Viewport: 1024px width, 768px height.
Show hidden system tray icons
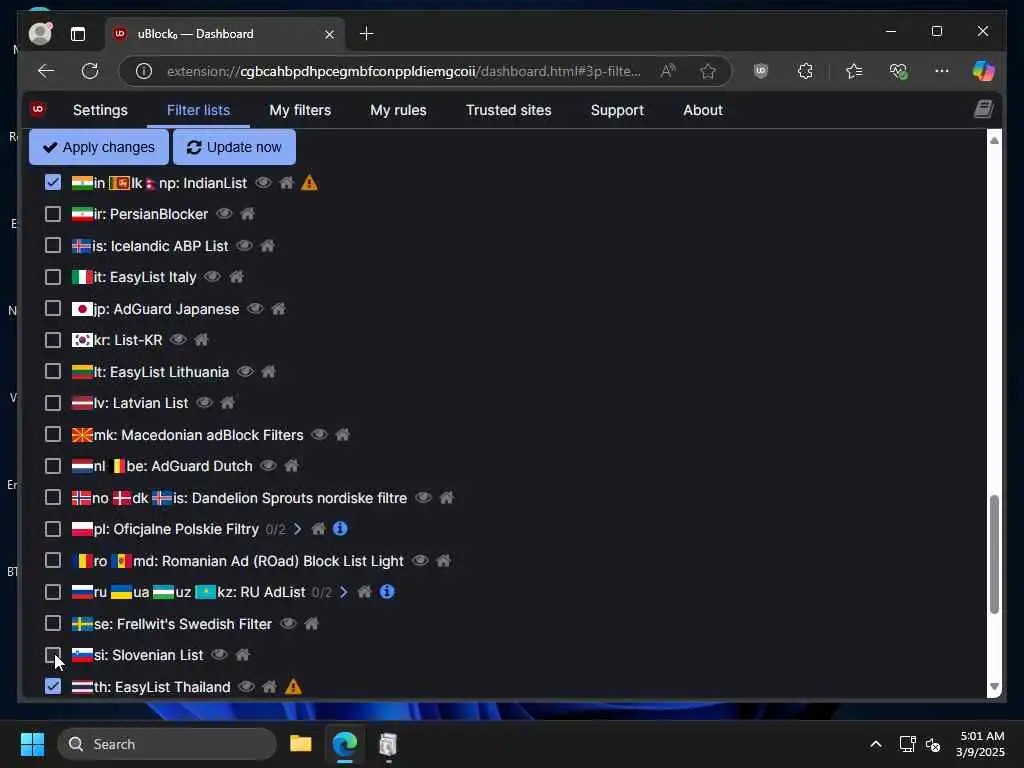click(876, 744)
